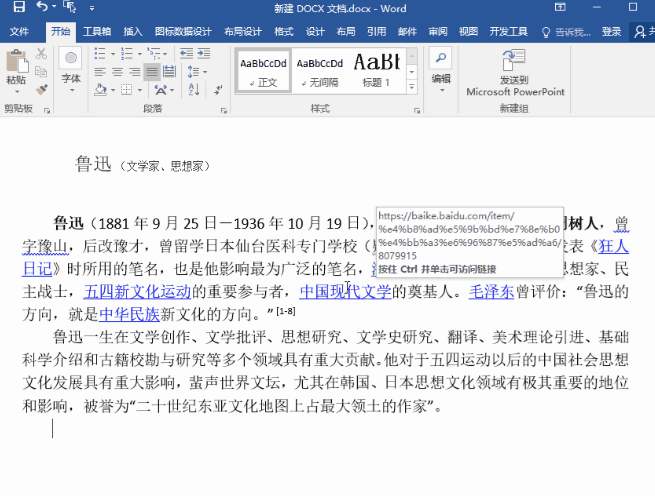Open the numbering library dropdown arrow

coord(139,53)
